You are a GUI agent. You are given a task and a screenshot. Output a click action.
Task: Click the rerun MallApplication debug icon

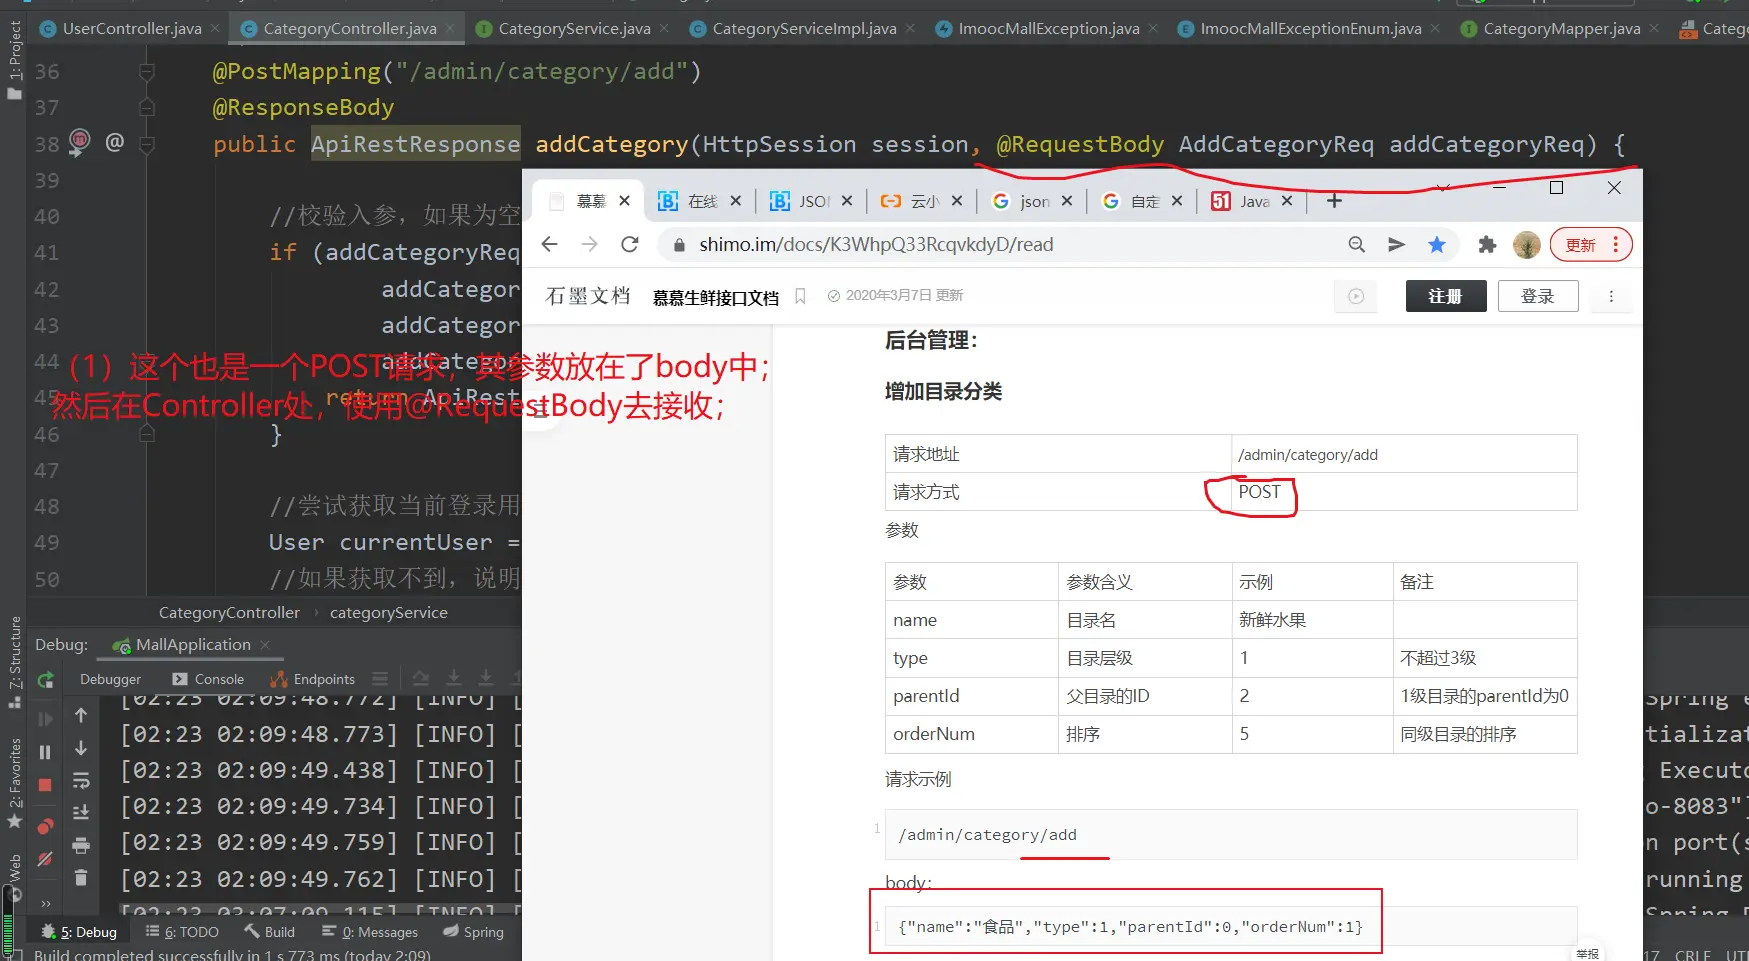click(45, 680)
